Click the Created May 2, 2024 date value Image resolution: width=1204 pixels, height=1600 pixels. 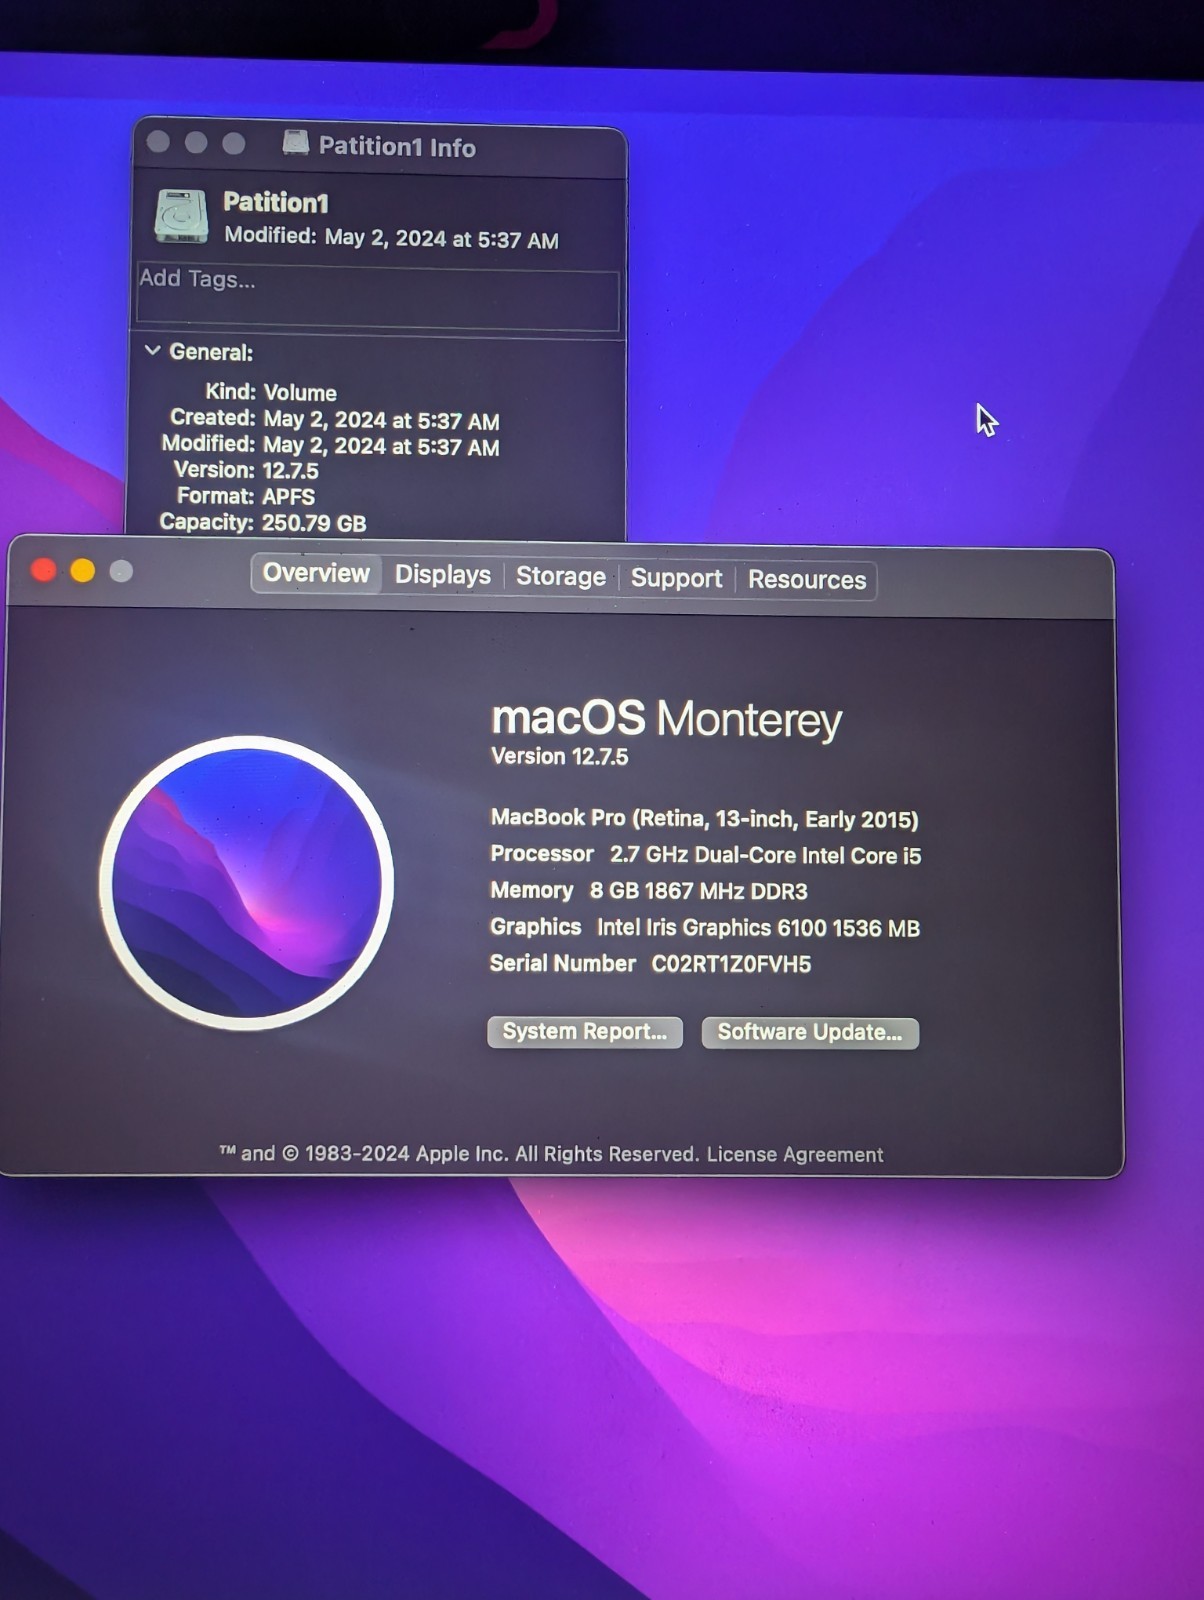point(381,421)
